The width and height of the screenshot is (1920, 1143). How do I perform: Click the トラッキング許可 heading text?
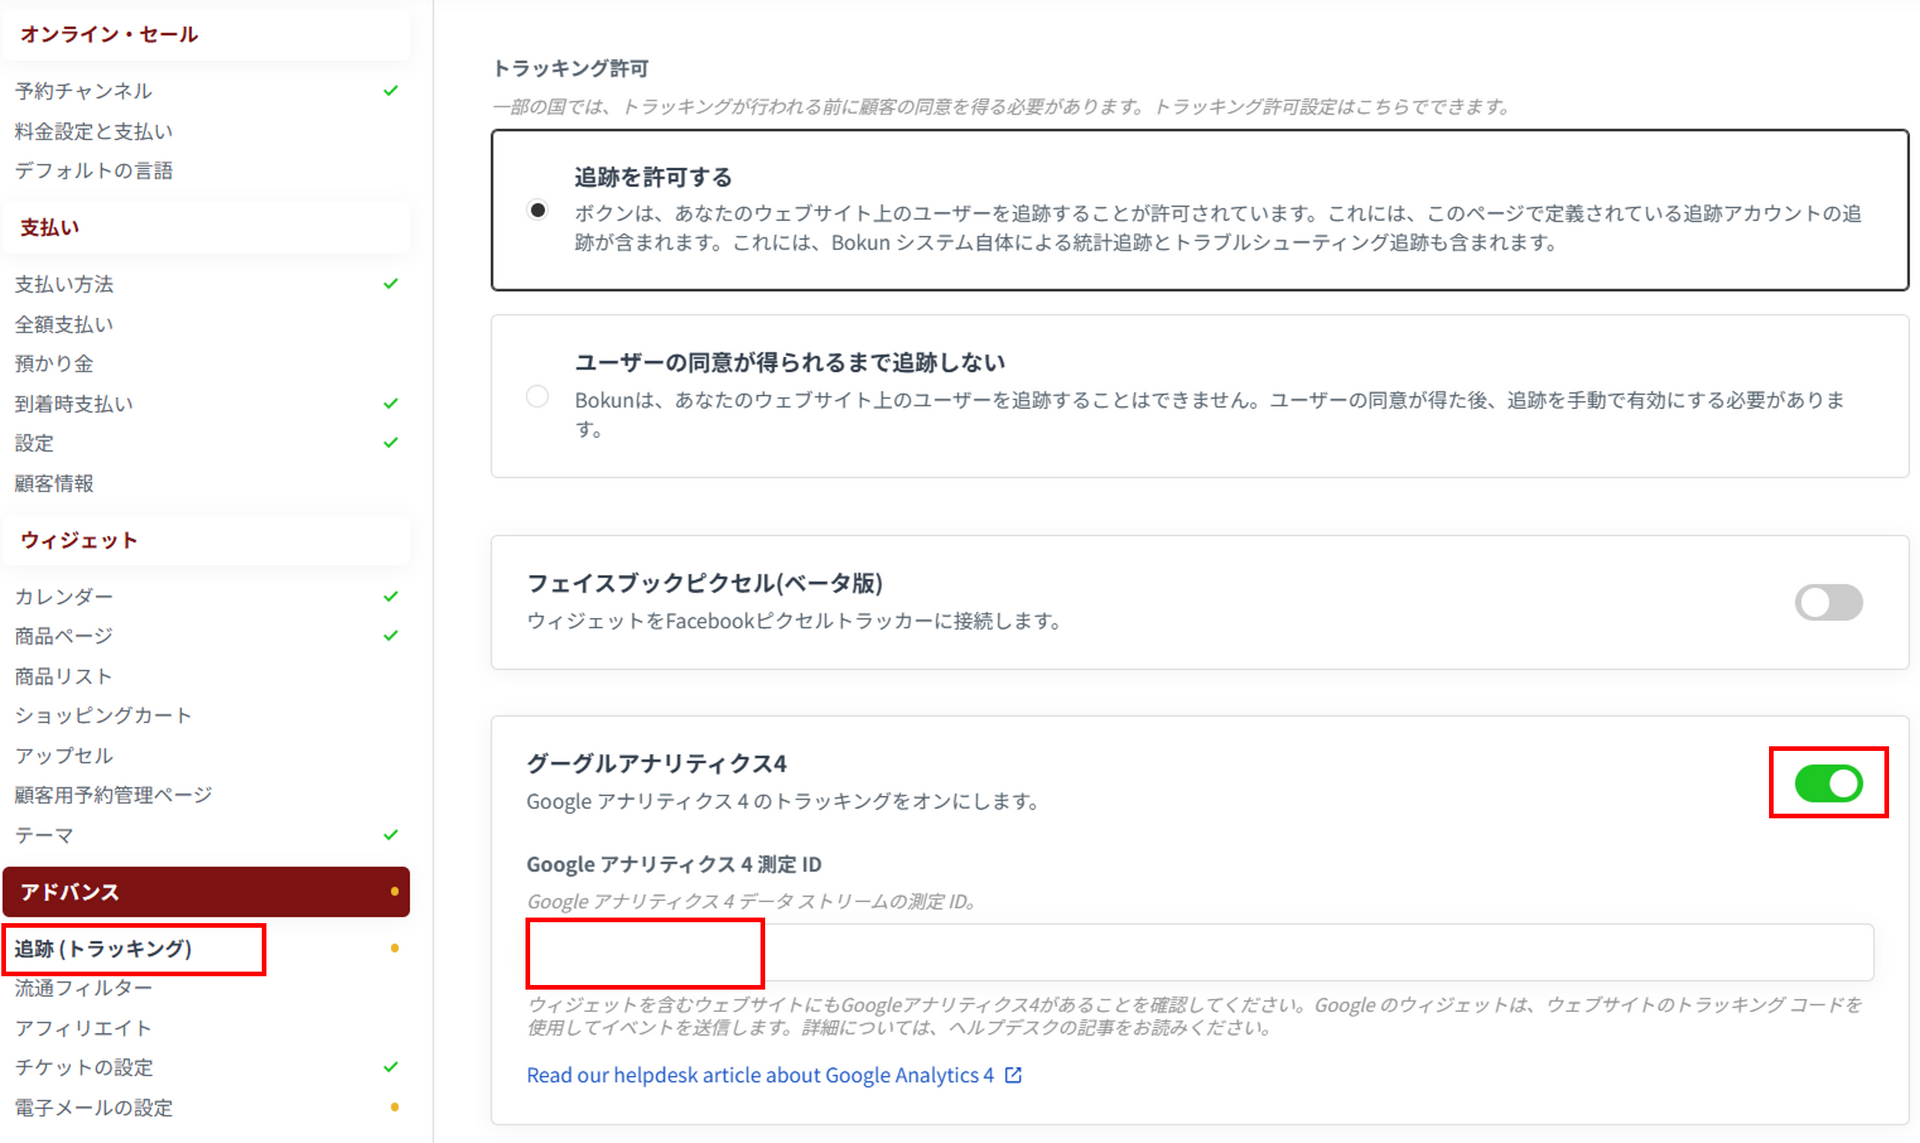click(571, 68)
